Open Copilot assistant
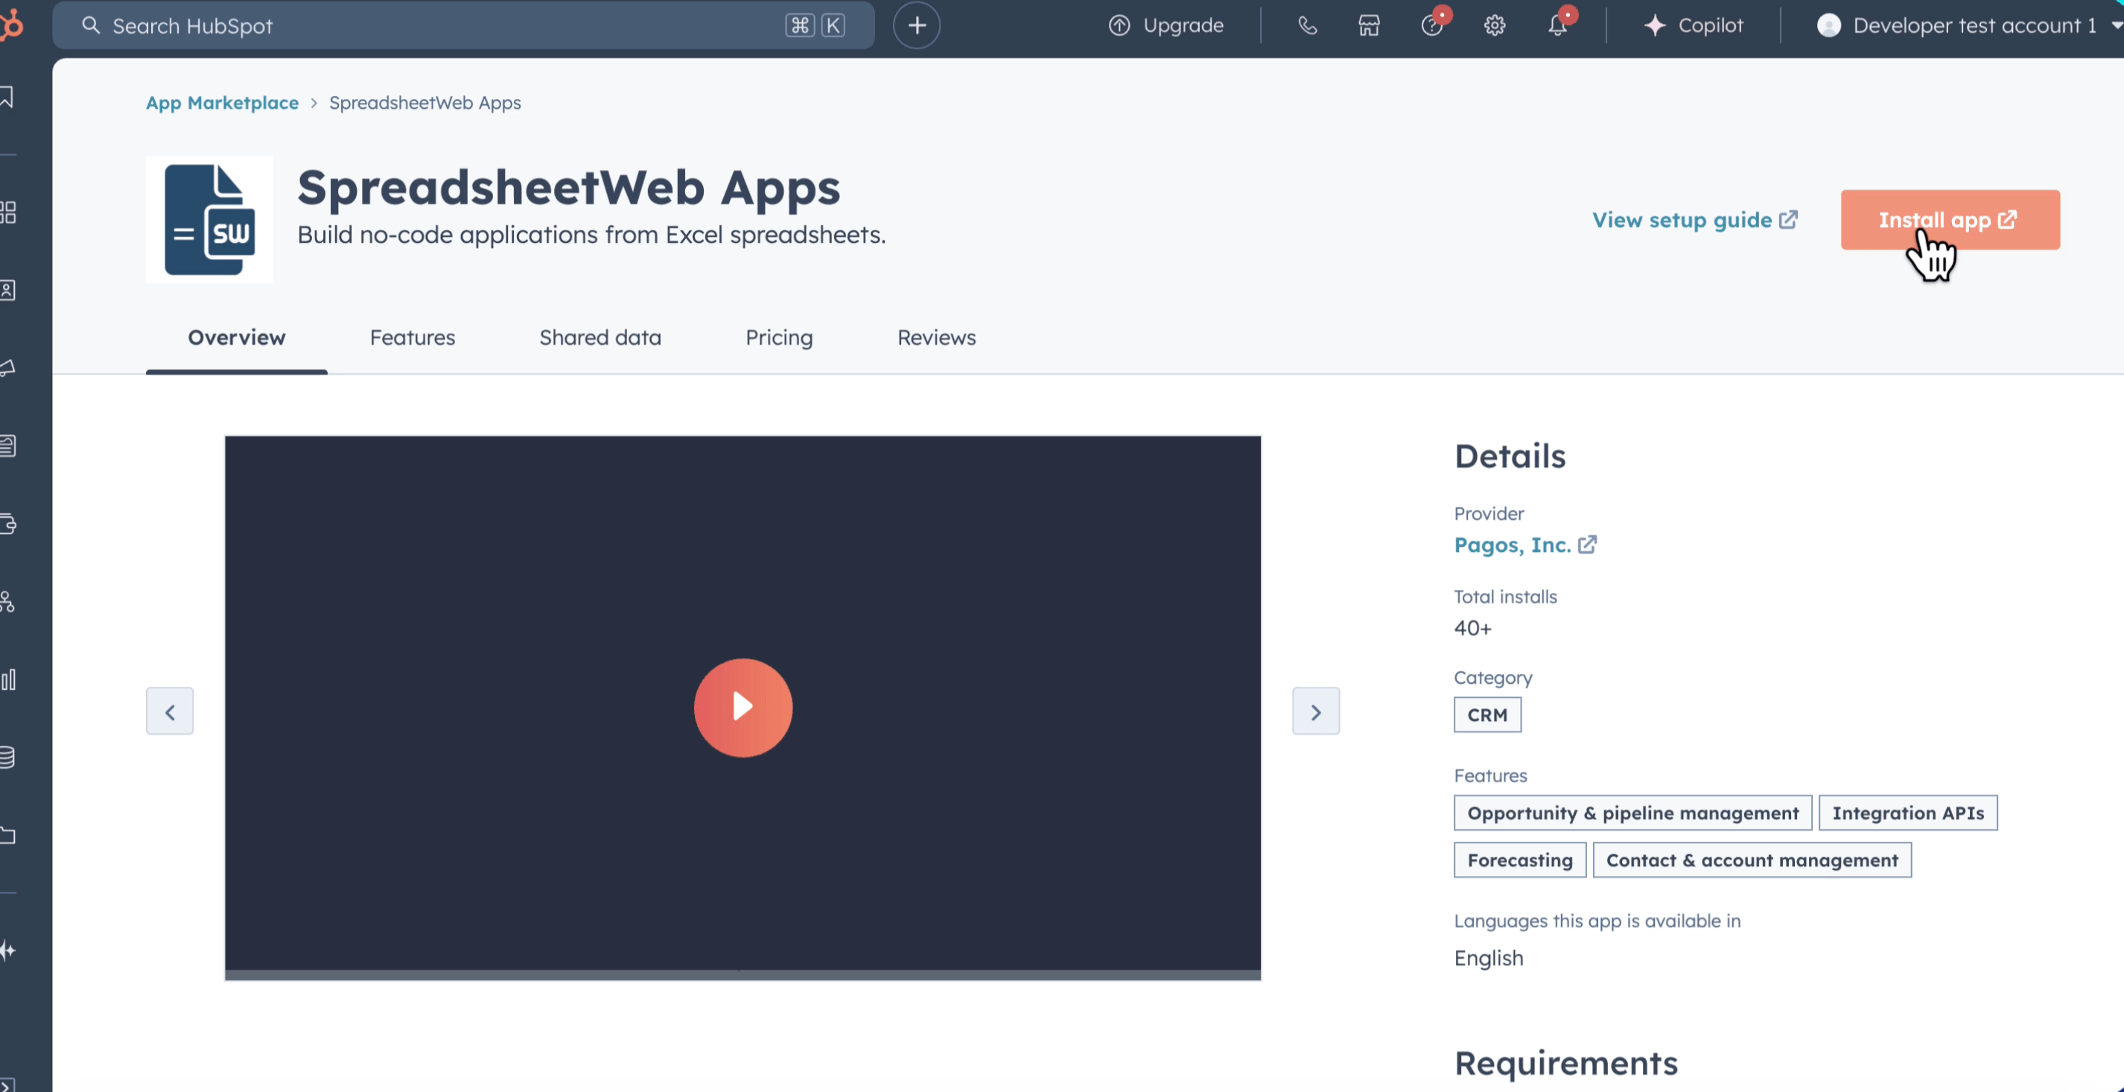 pyautogui.click(x=1694, y=26)
